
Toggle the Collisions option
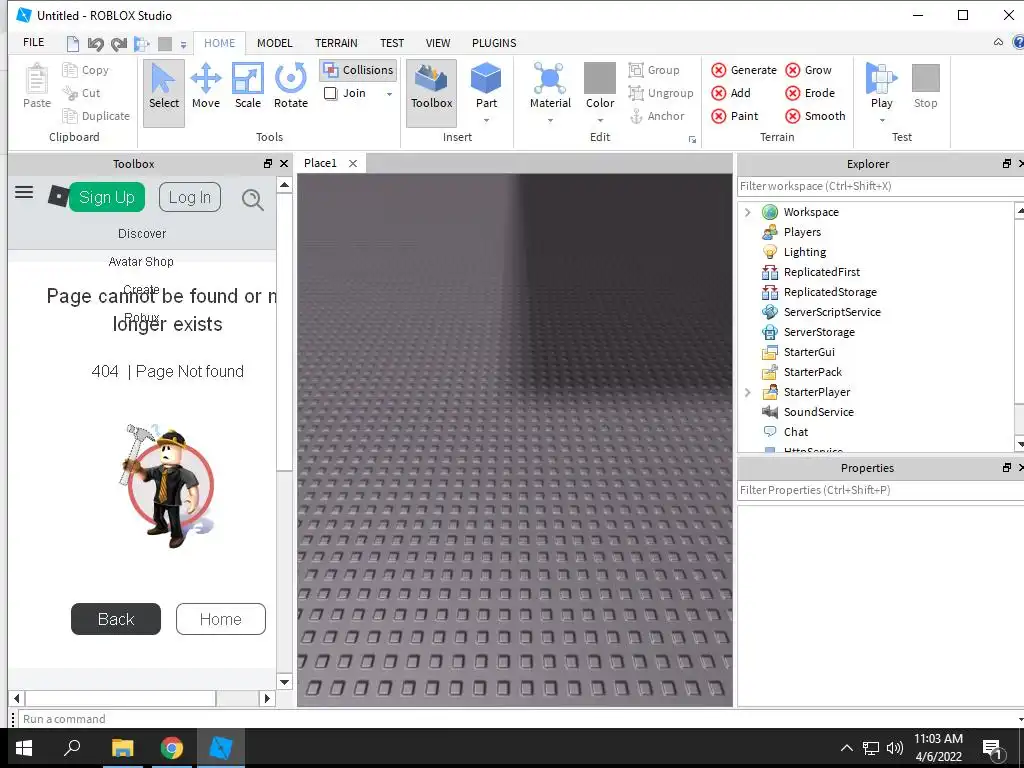[x=359, y=70]
